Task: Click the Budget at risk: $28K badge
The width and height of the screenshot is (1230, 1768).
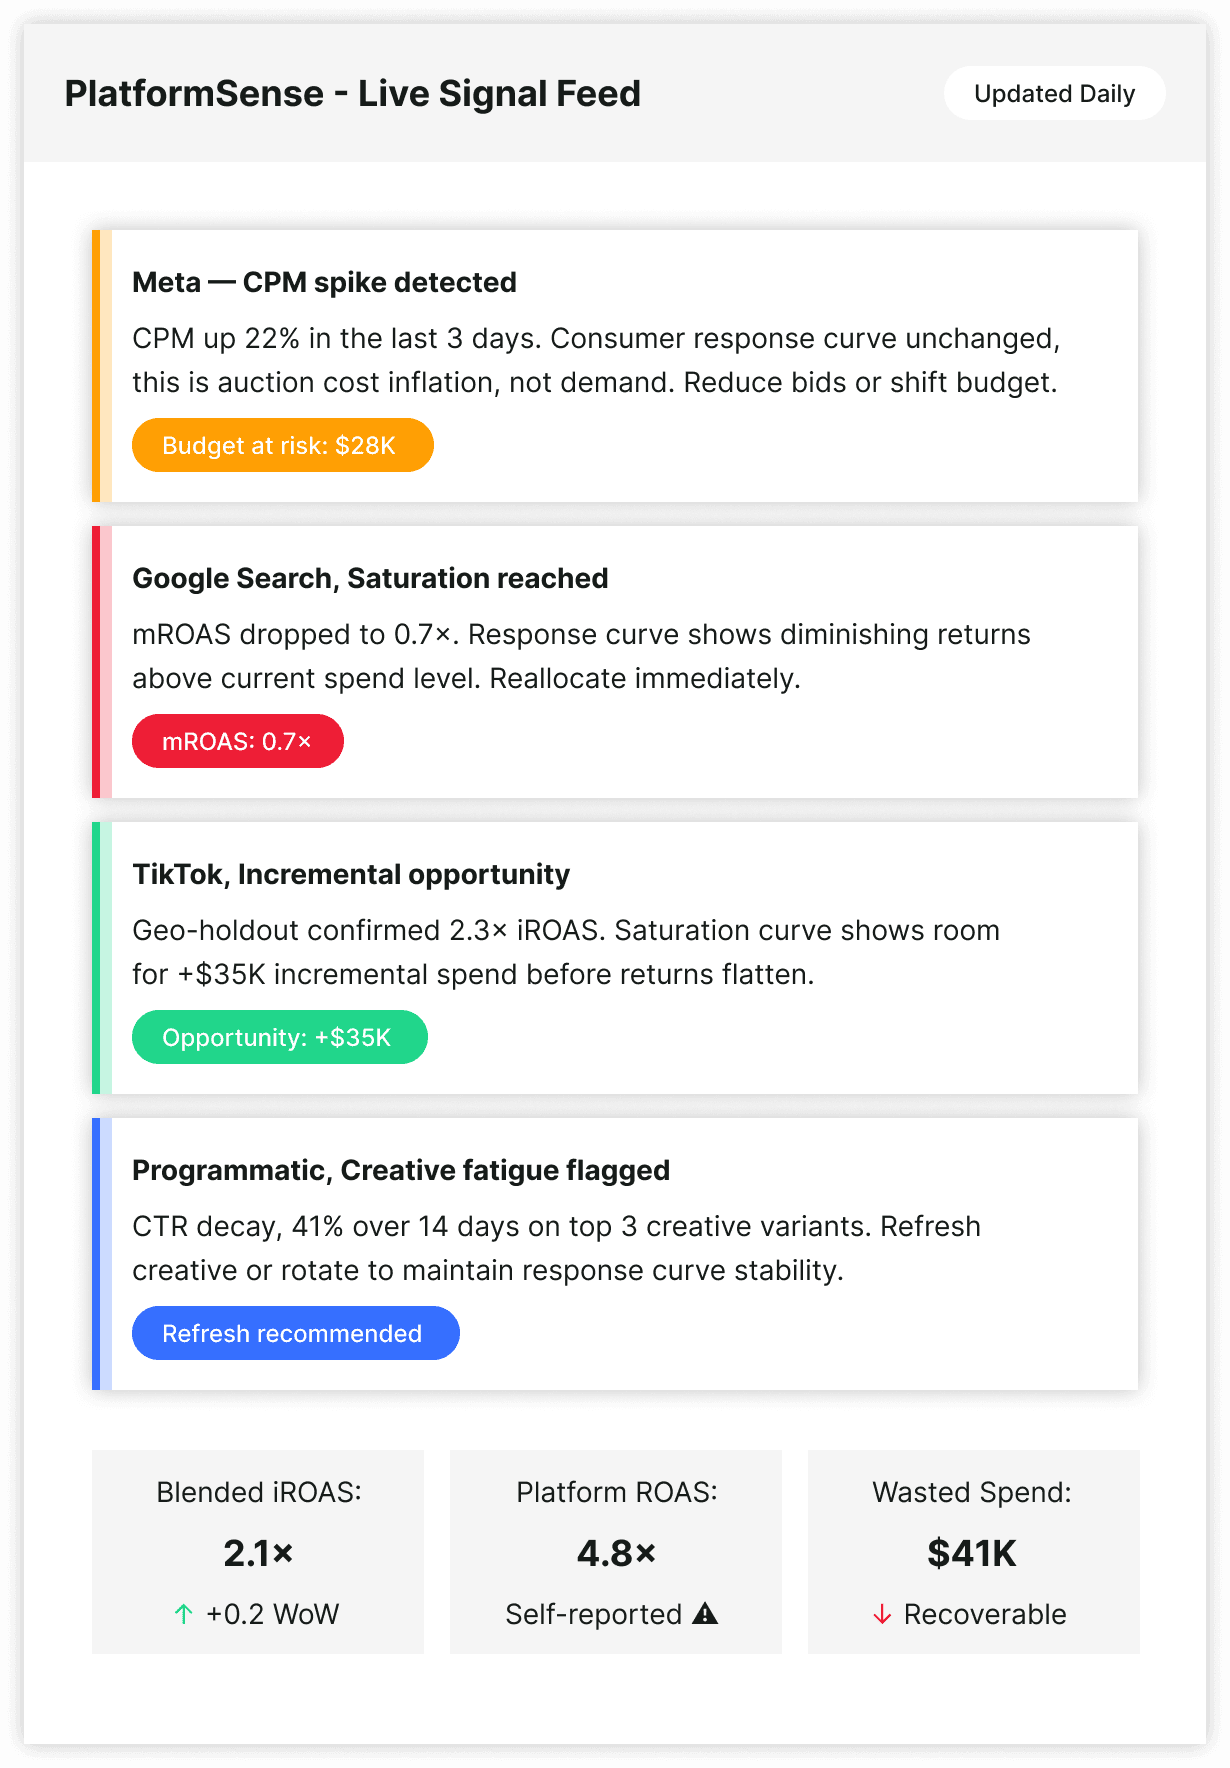Action: 282,445
